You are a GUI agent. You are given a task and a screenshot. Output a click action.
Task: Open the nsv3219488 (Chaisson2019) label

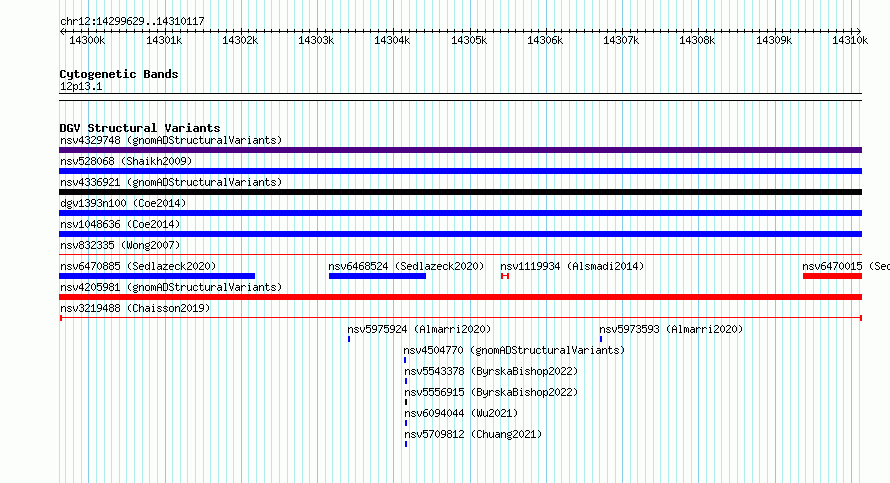(x=135, y=308)
